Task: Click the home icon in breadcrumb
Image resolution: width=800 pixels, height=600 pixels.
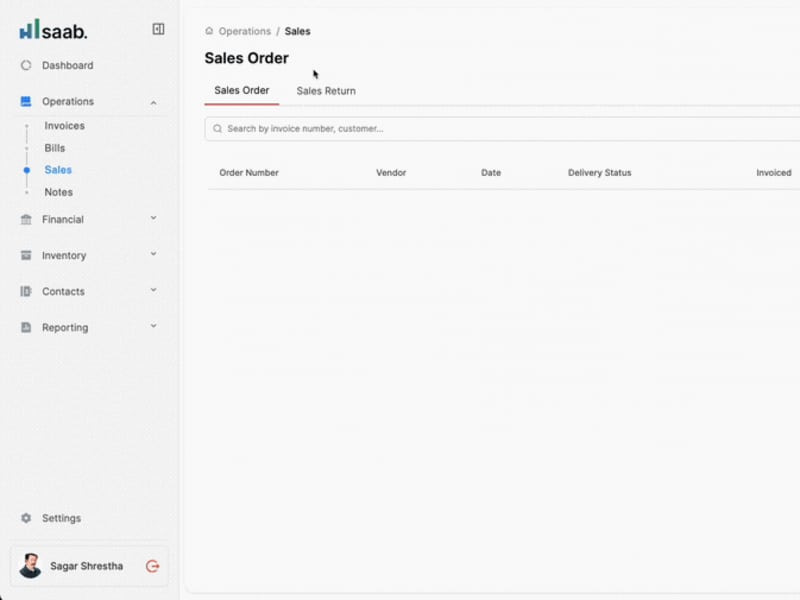Action: [209, 31]
